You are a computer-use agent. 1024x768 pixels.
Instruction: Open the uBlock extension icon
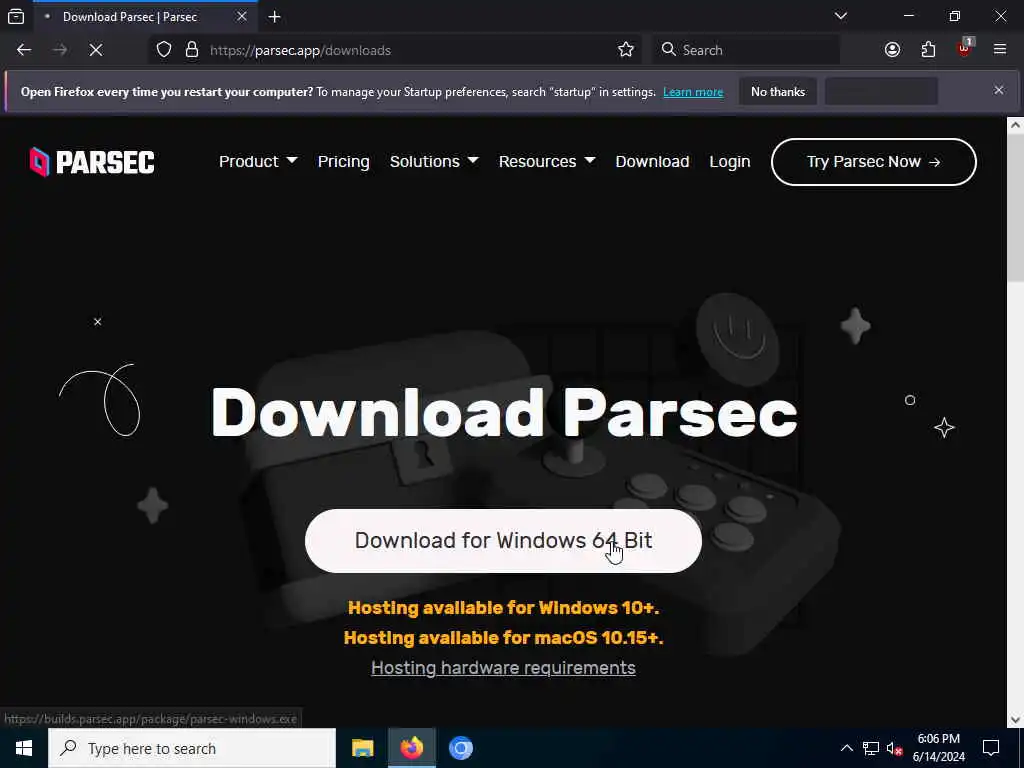tap(965, 48)
